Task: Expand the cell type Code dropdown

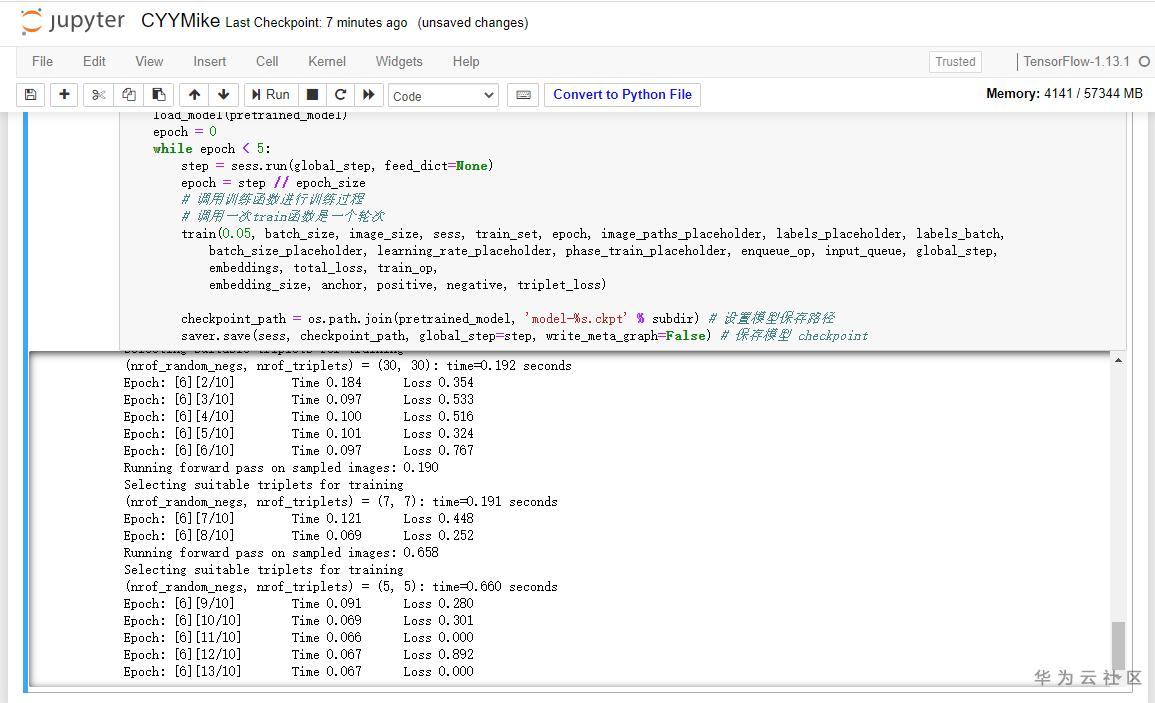Action: (443, 96)
